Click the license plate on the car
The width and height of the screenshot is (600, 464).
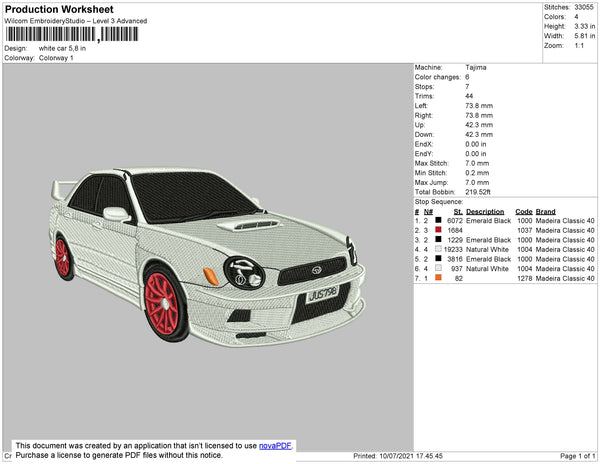[323, 294]
